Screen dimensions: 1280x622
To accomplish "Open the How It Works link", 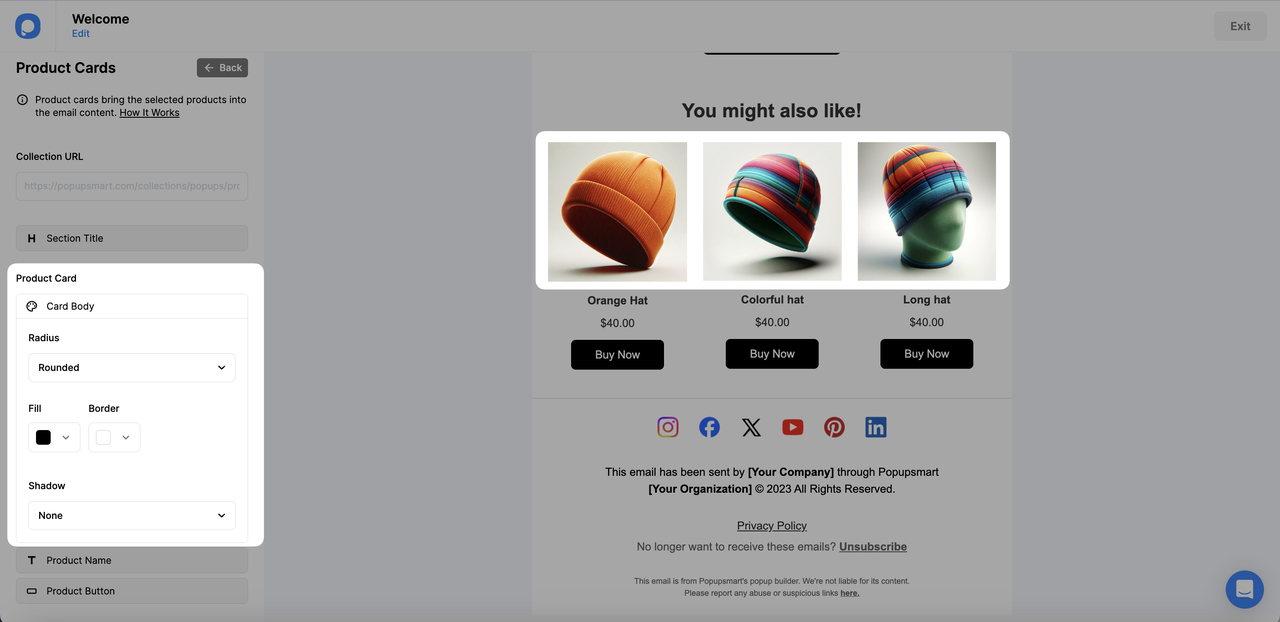I will click(x=149, y=113).
